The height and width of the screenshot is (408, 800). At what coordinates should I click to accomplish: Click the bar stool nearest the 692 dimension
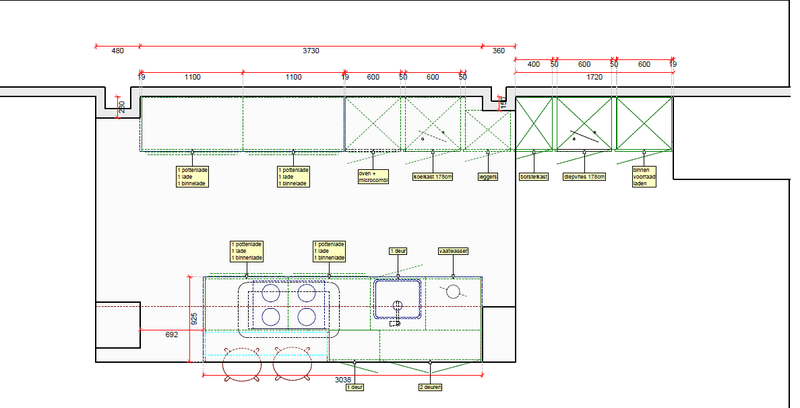pyautogui.click(x=242, y=364)
